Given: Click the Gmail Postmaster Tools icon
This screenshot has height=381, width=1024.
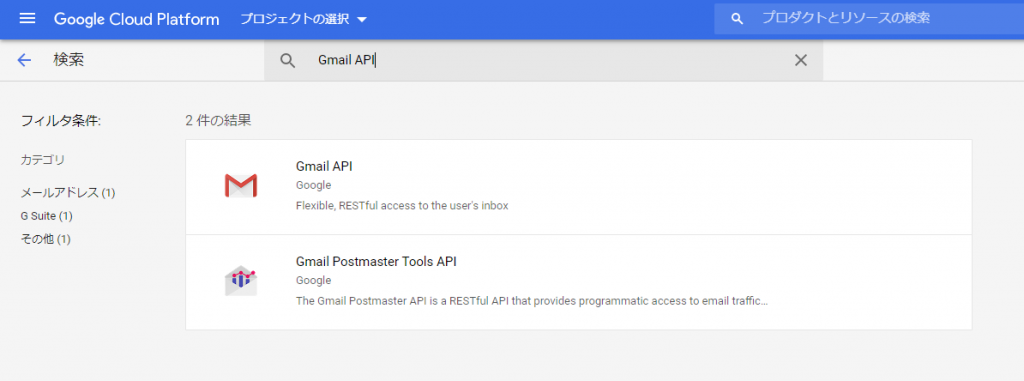Looking at the screenshot, I should [240, 280].
